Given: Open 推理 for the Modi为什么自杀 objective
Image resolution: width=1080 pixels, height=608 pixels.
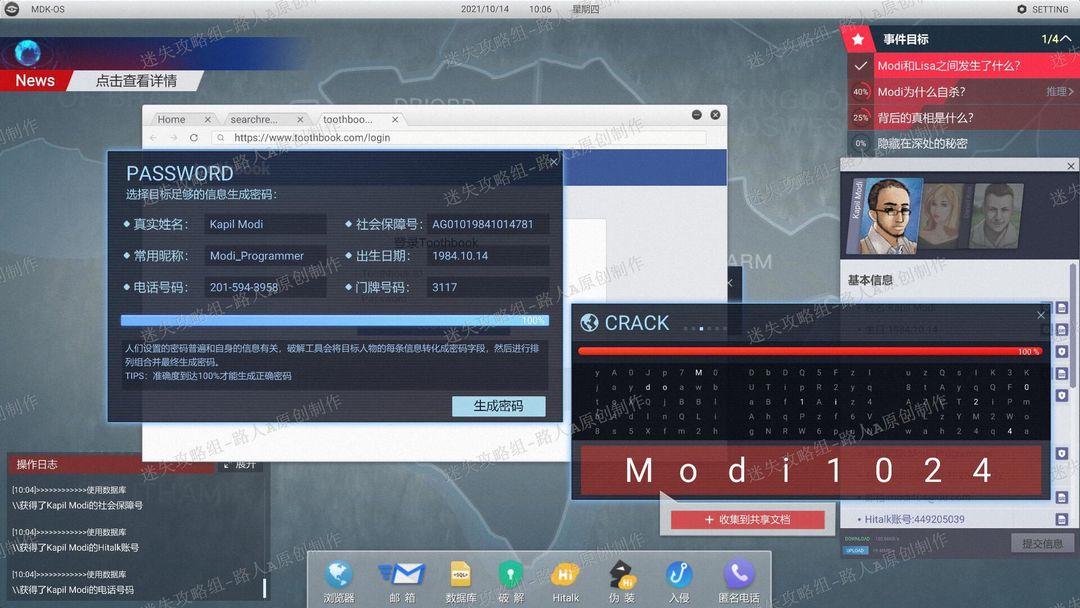Looking at the screenshot, I should pyautogui.click(x=1059, y=92).
